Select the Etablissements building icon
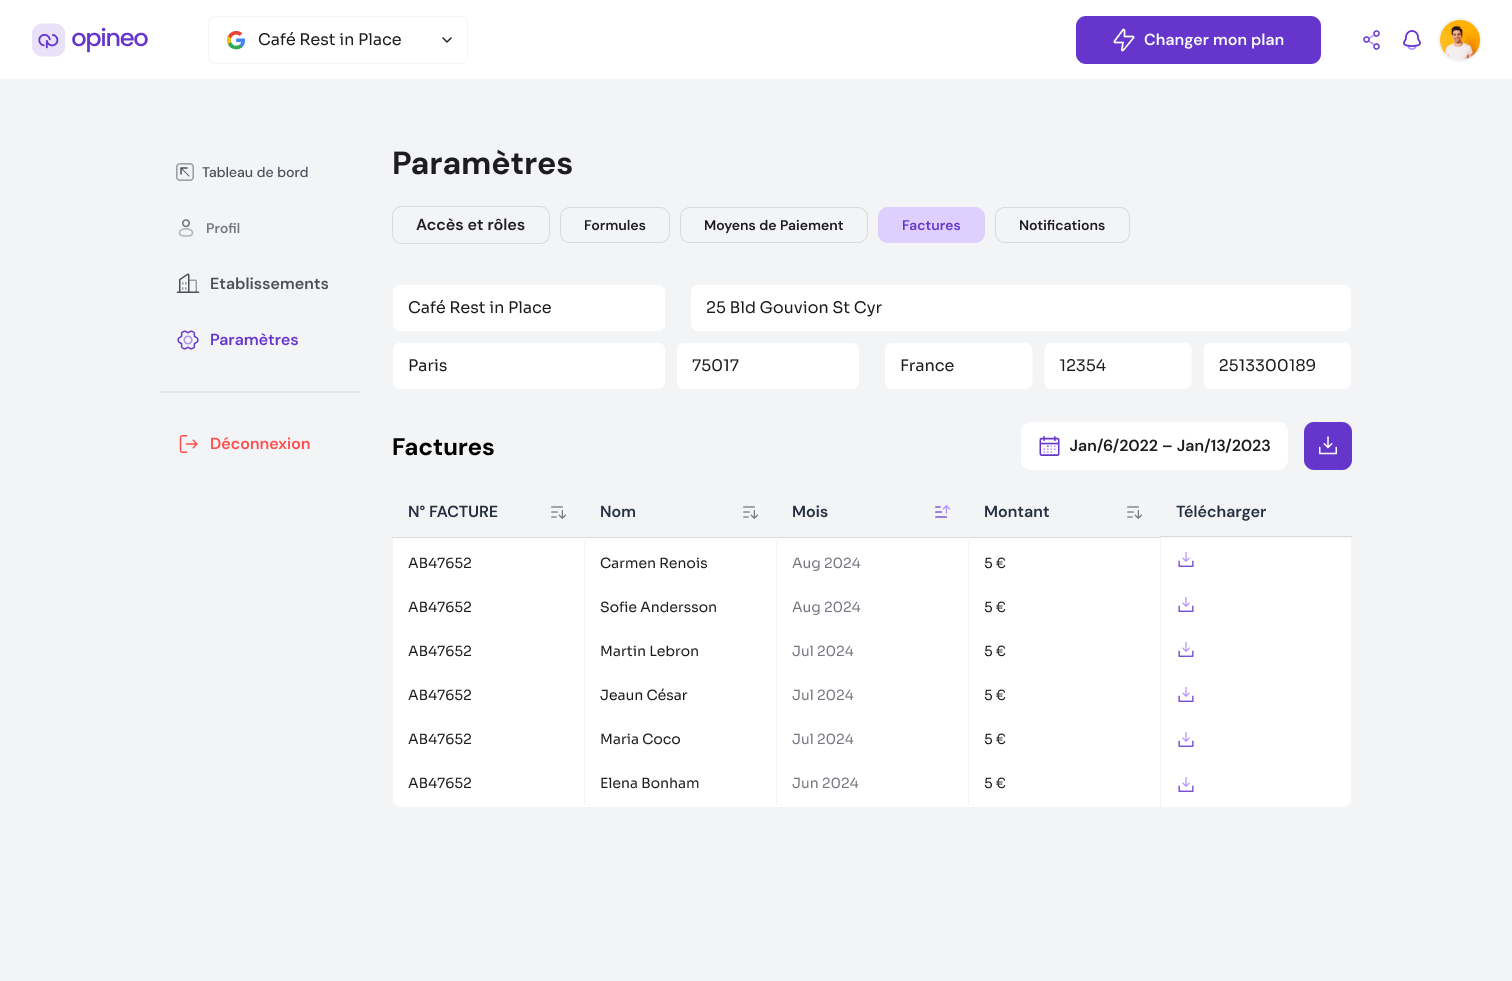 pyautogui.click(x=187, y=283)
